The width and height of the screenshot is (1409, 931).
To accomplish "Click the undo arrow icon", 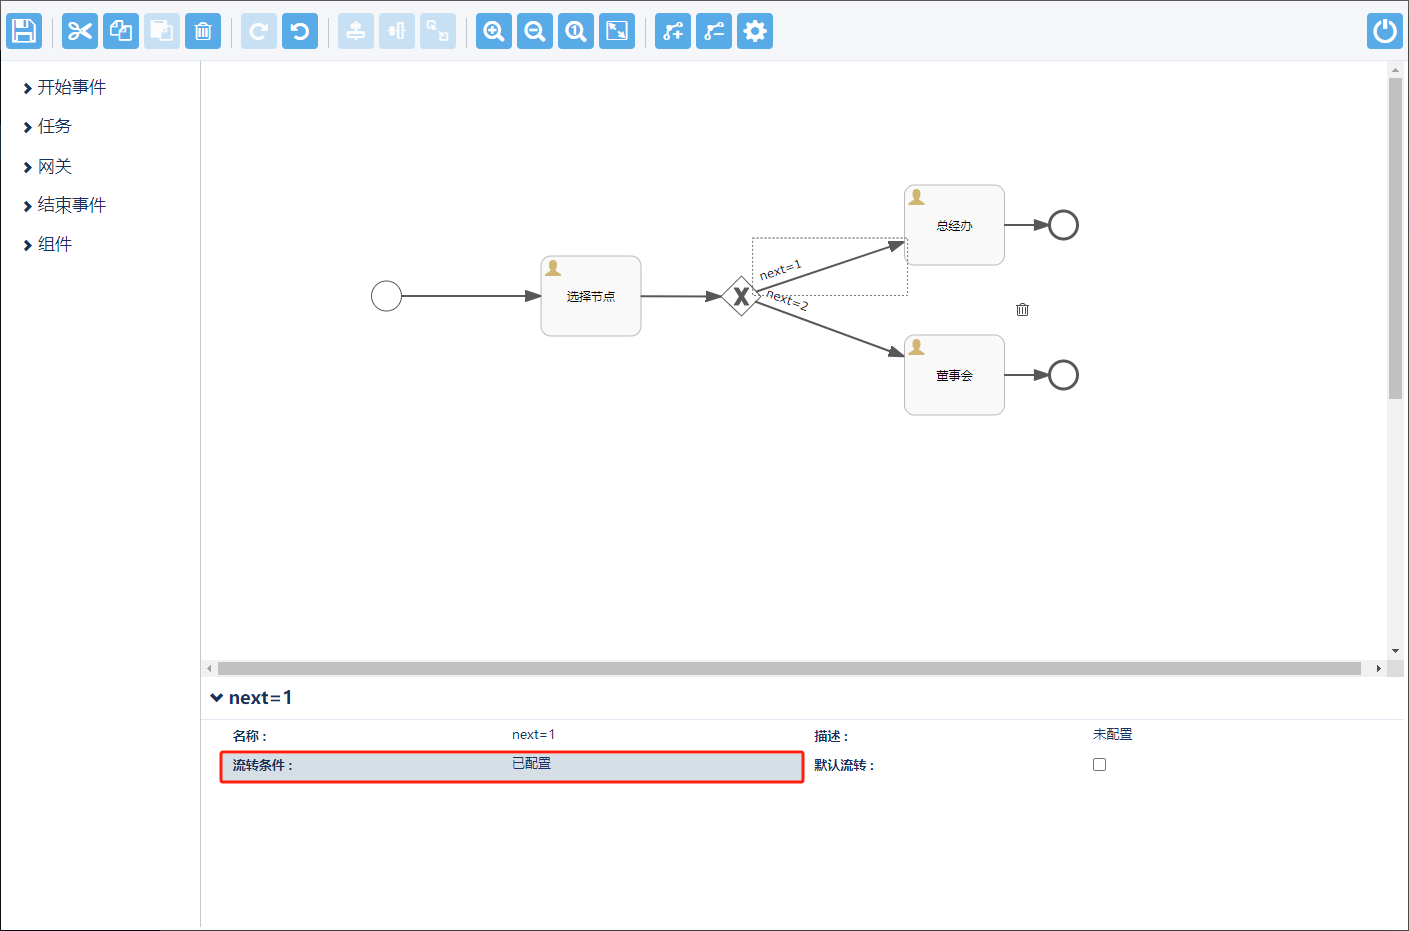I will pos(300,31).
